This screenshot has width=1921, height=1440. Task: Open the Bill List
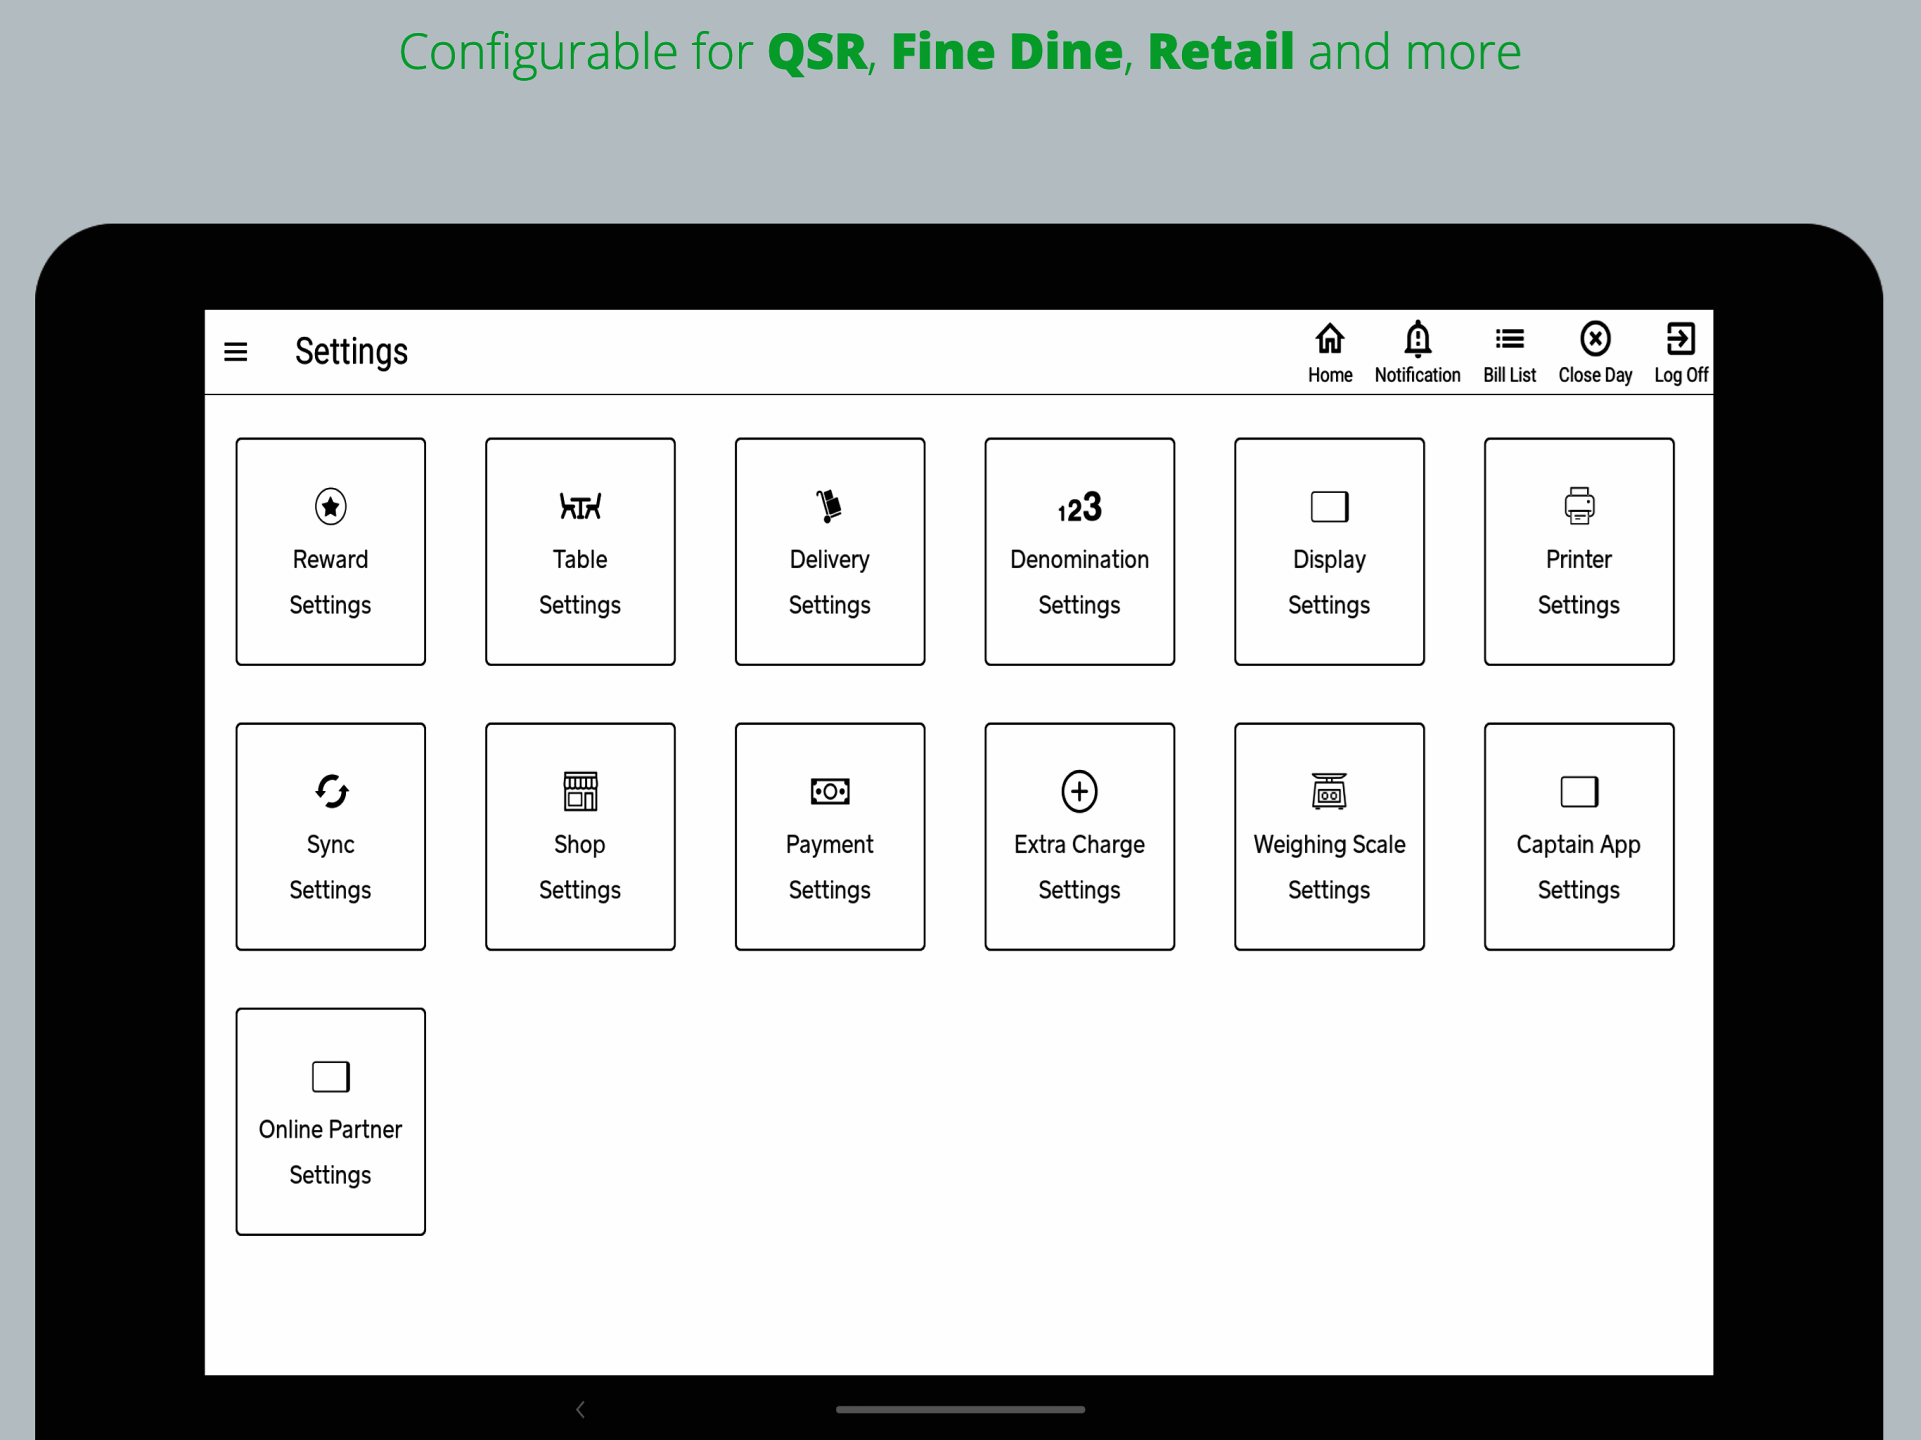1509,352
